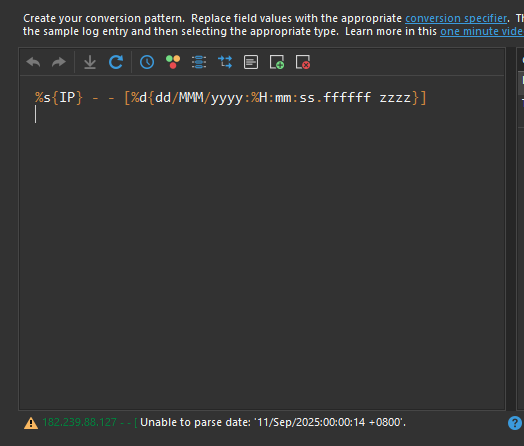Image resolution: width=524 pixels, height=446 pixels.
Task: Click the yellow warning triangle icon
Action: tap(31, 423)
